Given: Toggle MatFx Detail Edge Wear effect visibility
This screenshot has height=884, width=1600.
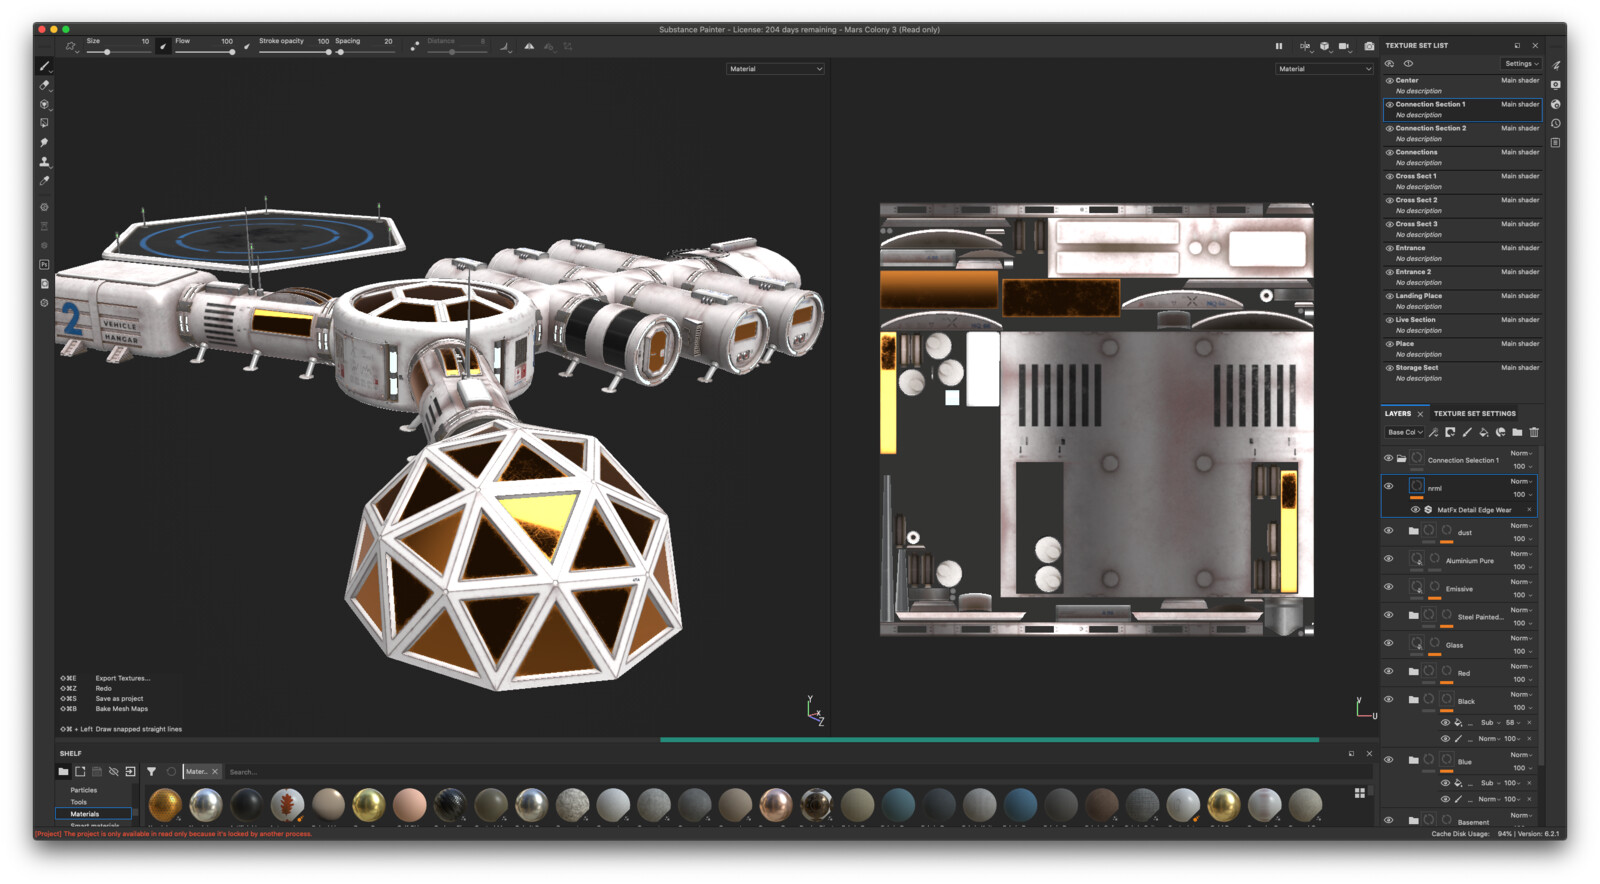Looking at the screenshot, I should 1415,510.
